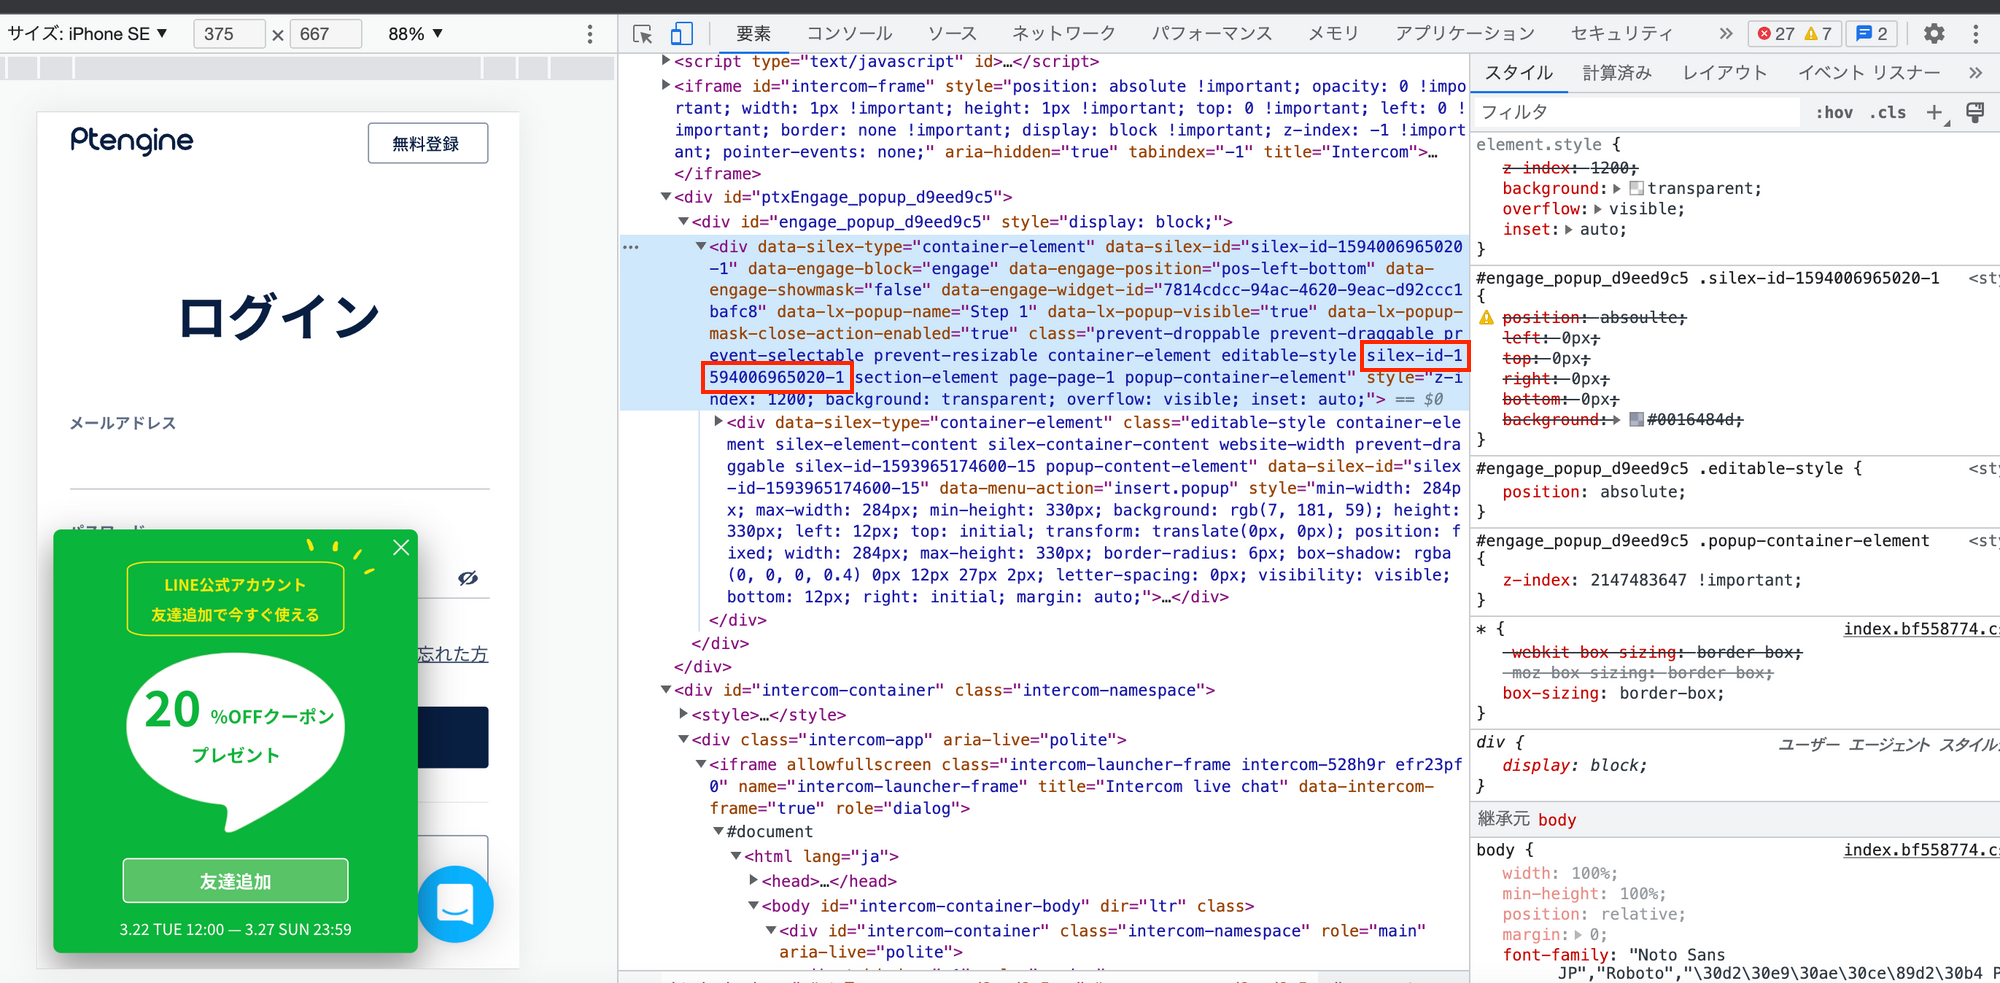Click the 友達追加 button in popup

tap(235, 881)
